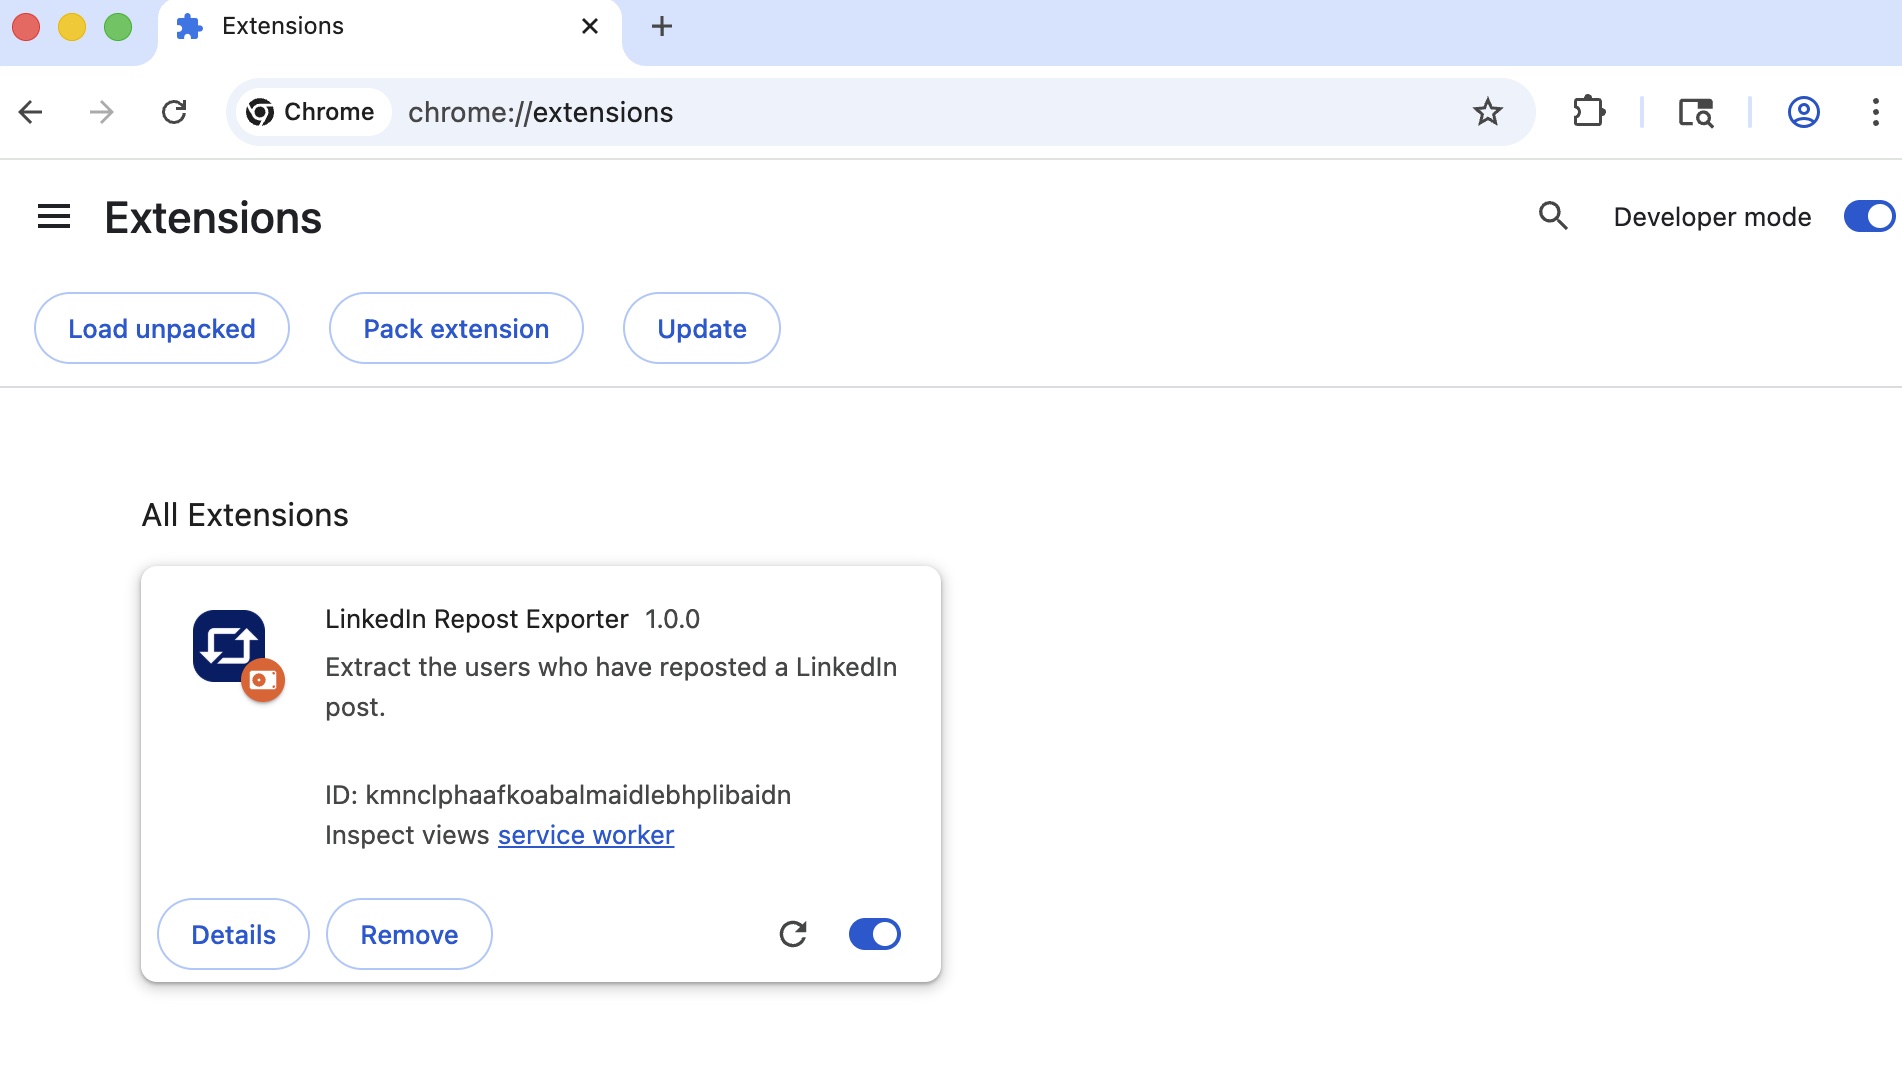Screen dimensions: 1902x1072
Task: Click the version number 1.0.0
Action: pyautogui.click(x=672, y=619)
